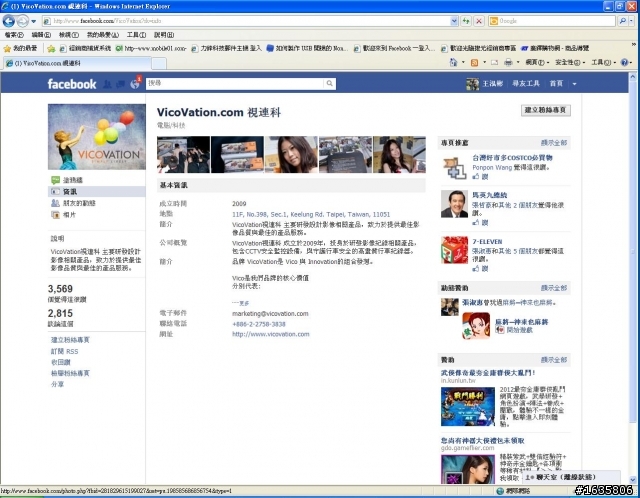Click the VicoVation balloon page cover image
This screenshot has height=498, width=640.
tap(97, 137)
